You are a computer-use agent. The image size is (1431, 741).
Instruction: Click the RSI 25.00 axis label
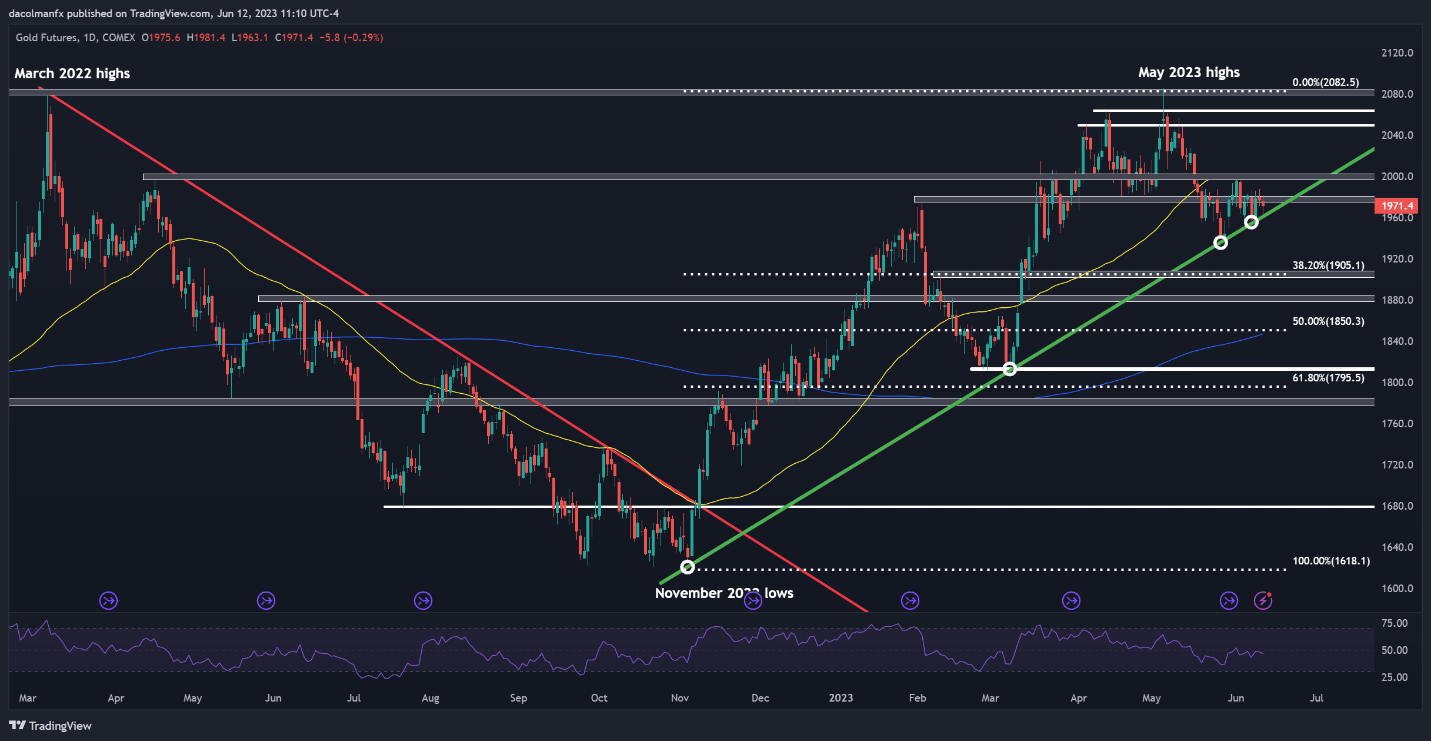(x=1396, y=677)
